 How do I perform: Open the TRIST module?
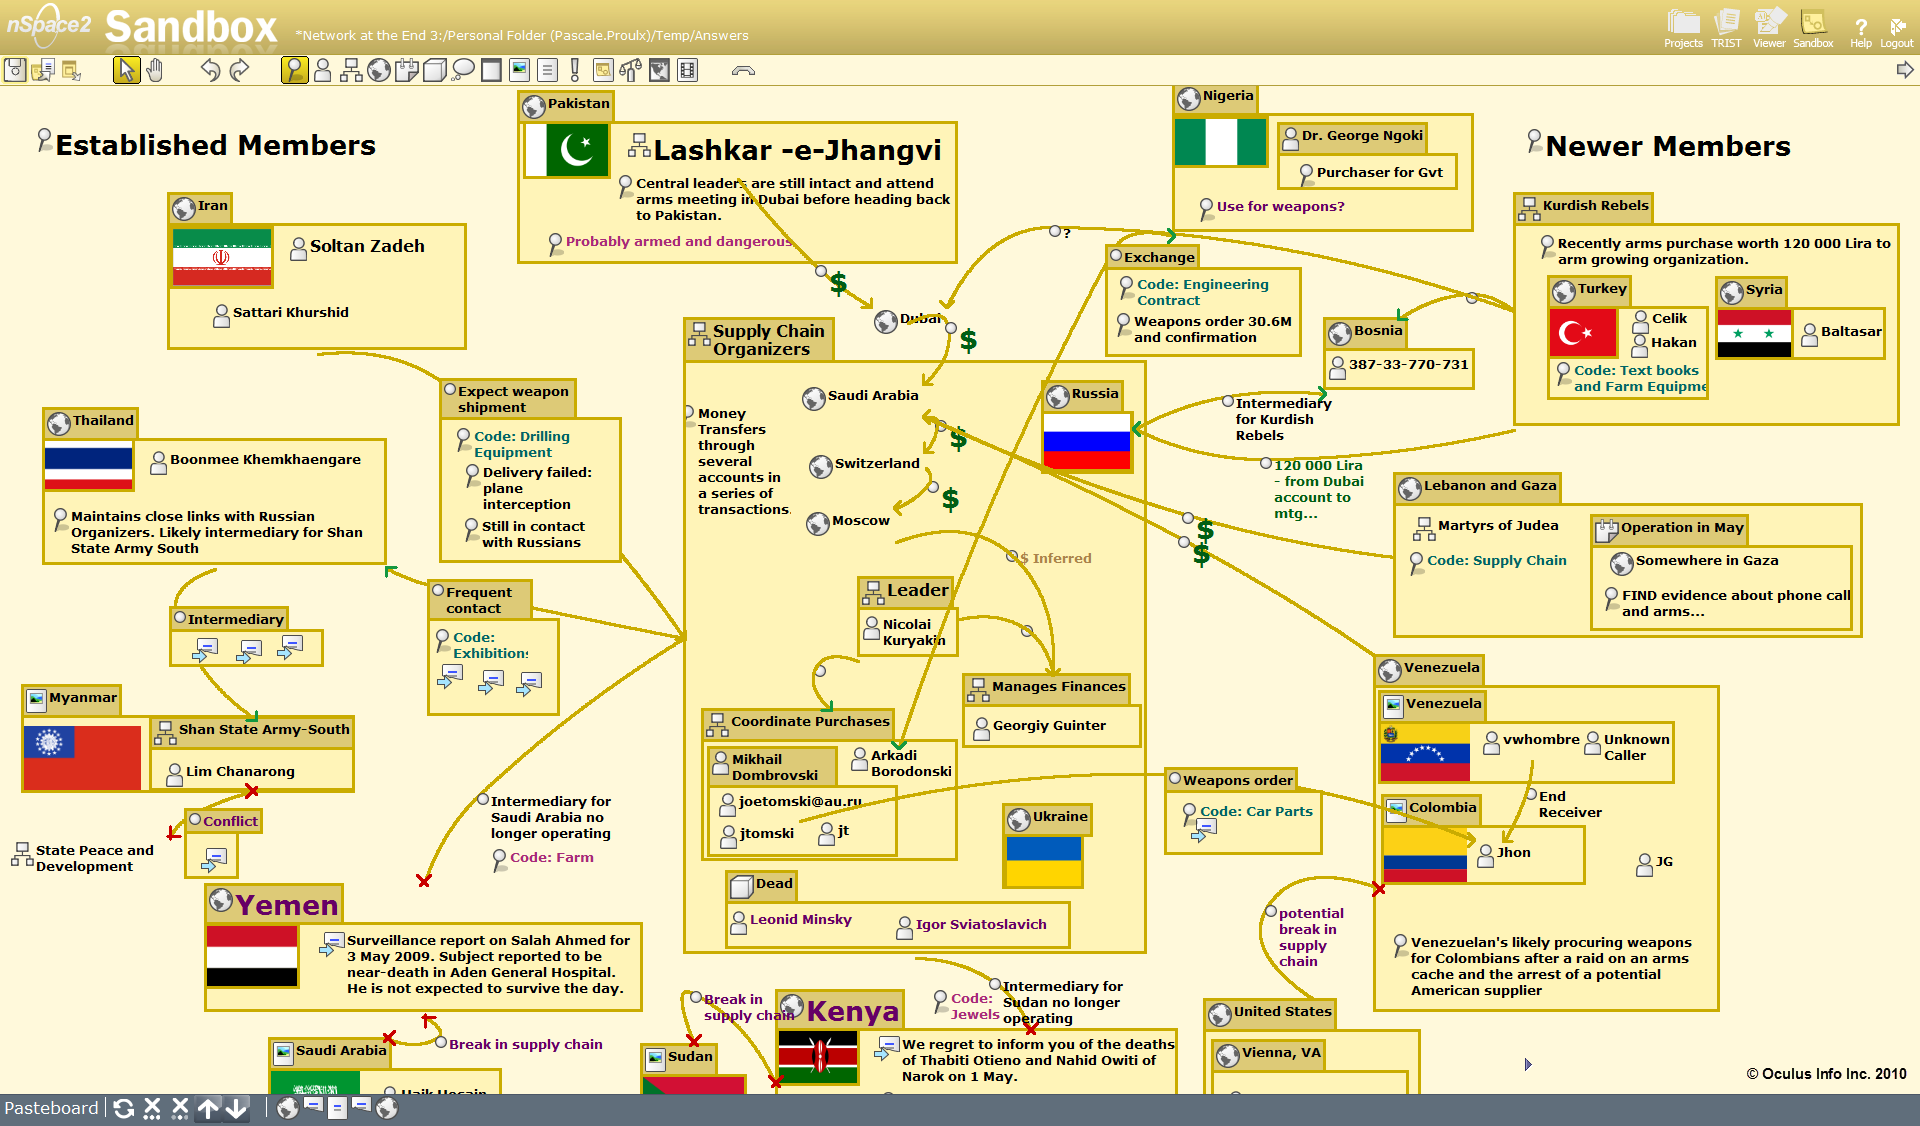pyautogui.click(x=1726, y=28)
